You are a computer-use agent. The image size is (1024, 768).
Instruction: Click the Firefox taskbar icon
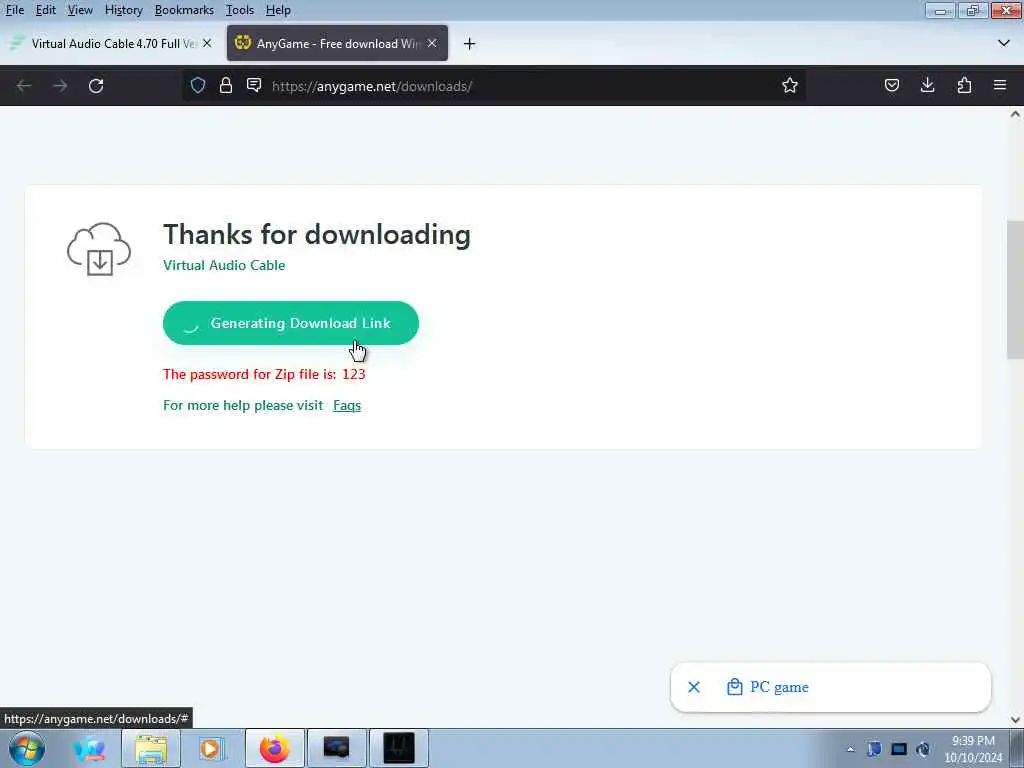coord(274,748)
